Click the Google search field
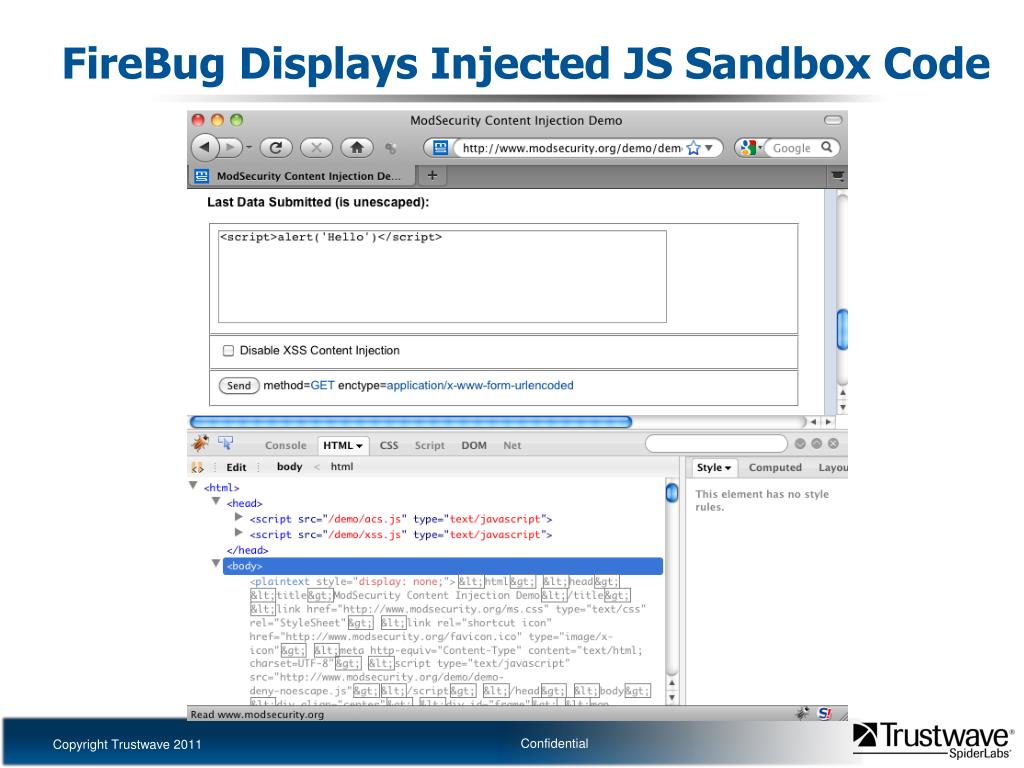Viewport: 1024px width, 768px height. click(792, 148)
